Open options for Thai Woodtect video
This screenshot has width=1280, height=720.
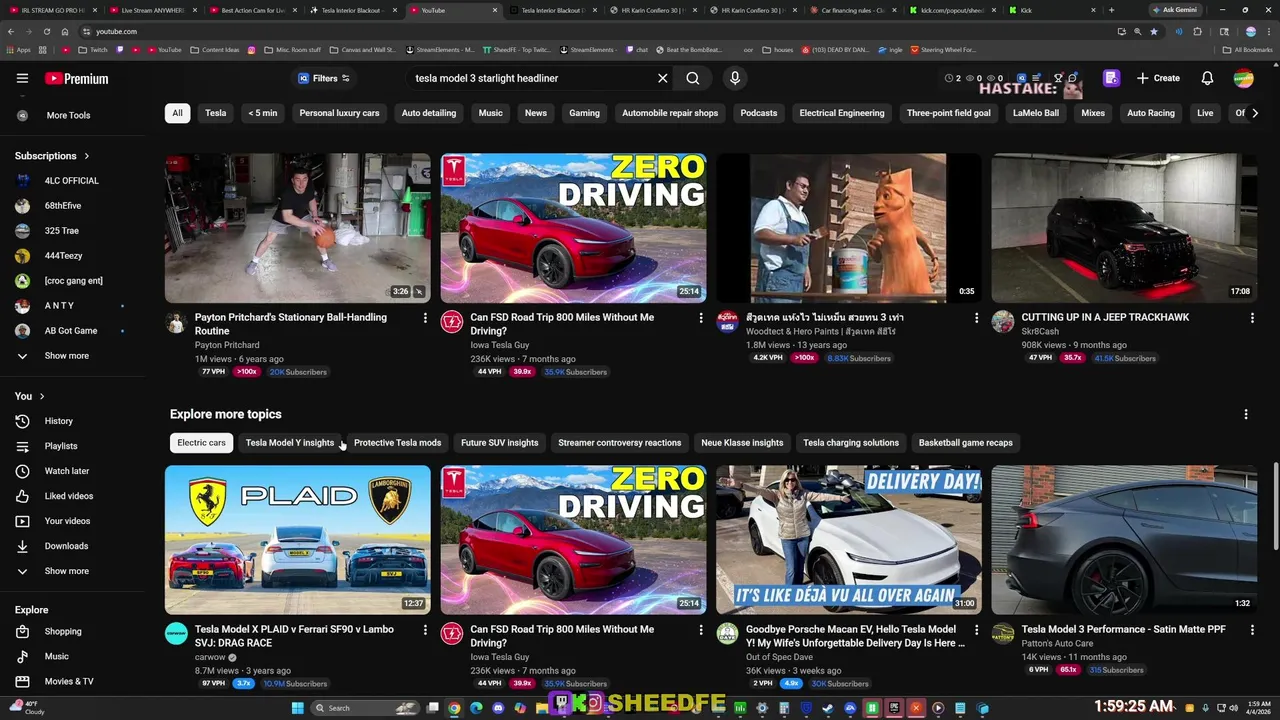[977, 318]
